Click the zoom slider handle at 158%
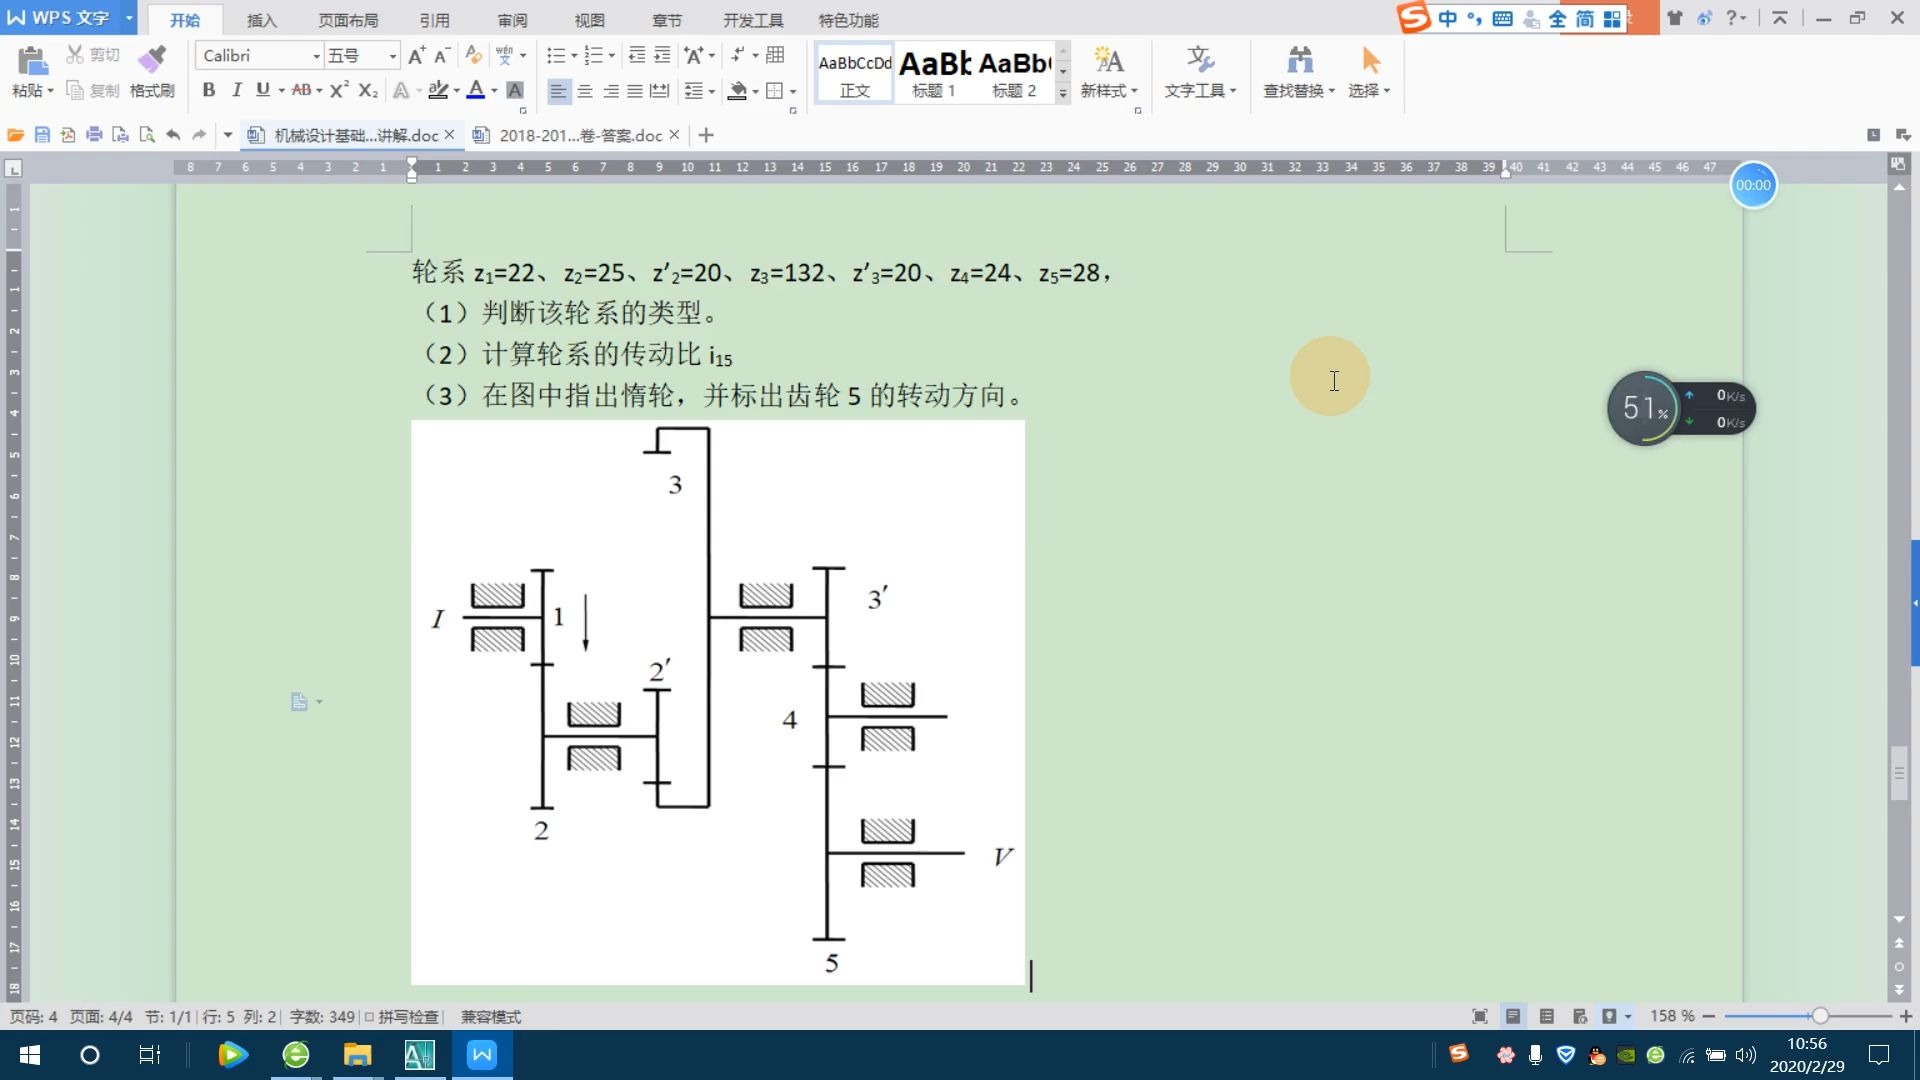 click(1820, 1016)
